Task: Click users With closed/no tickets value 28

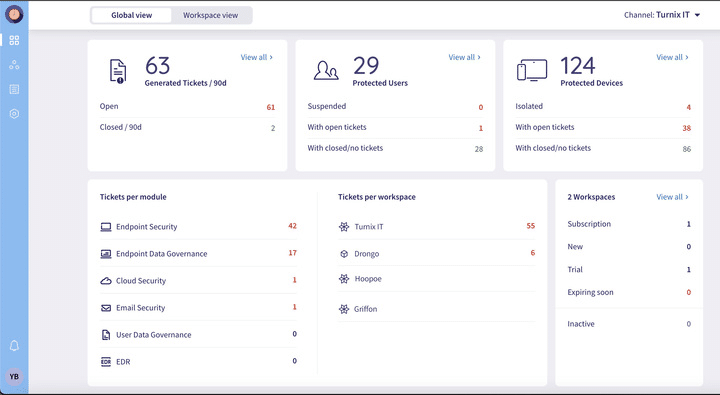Action: point(479,149)
